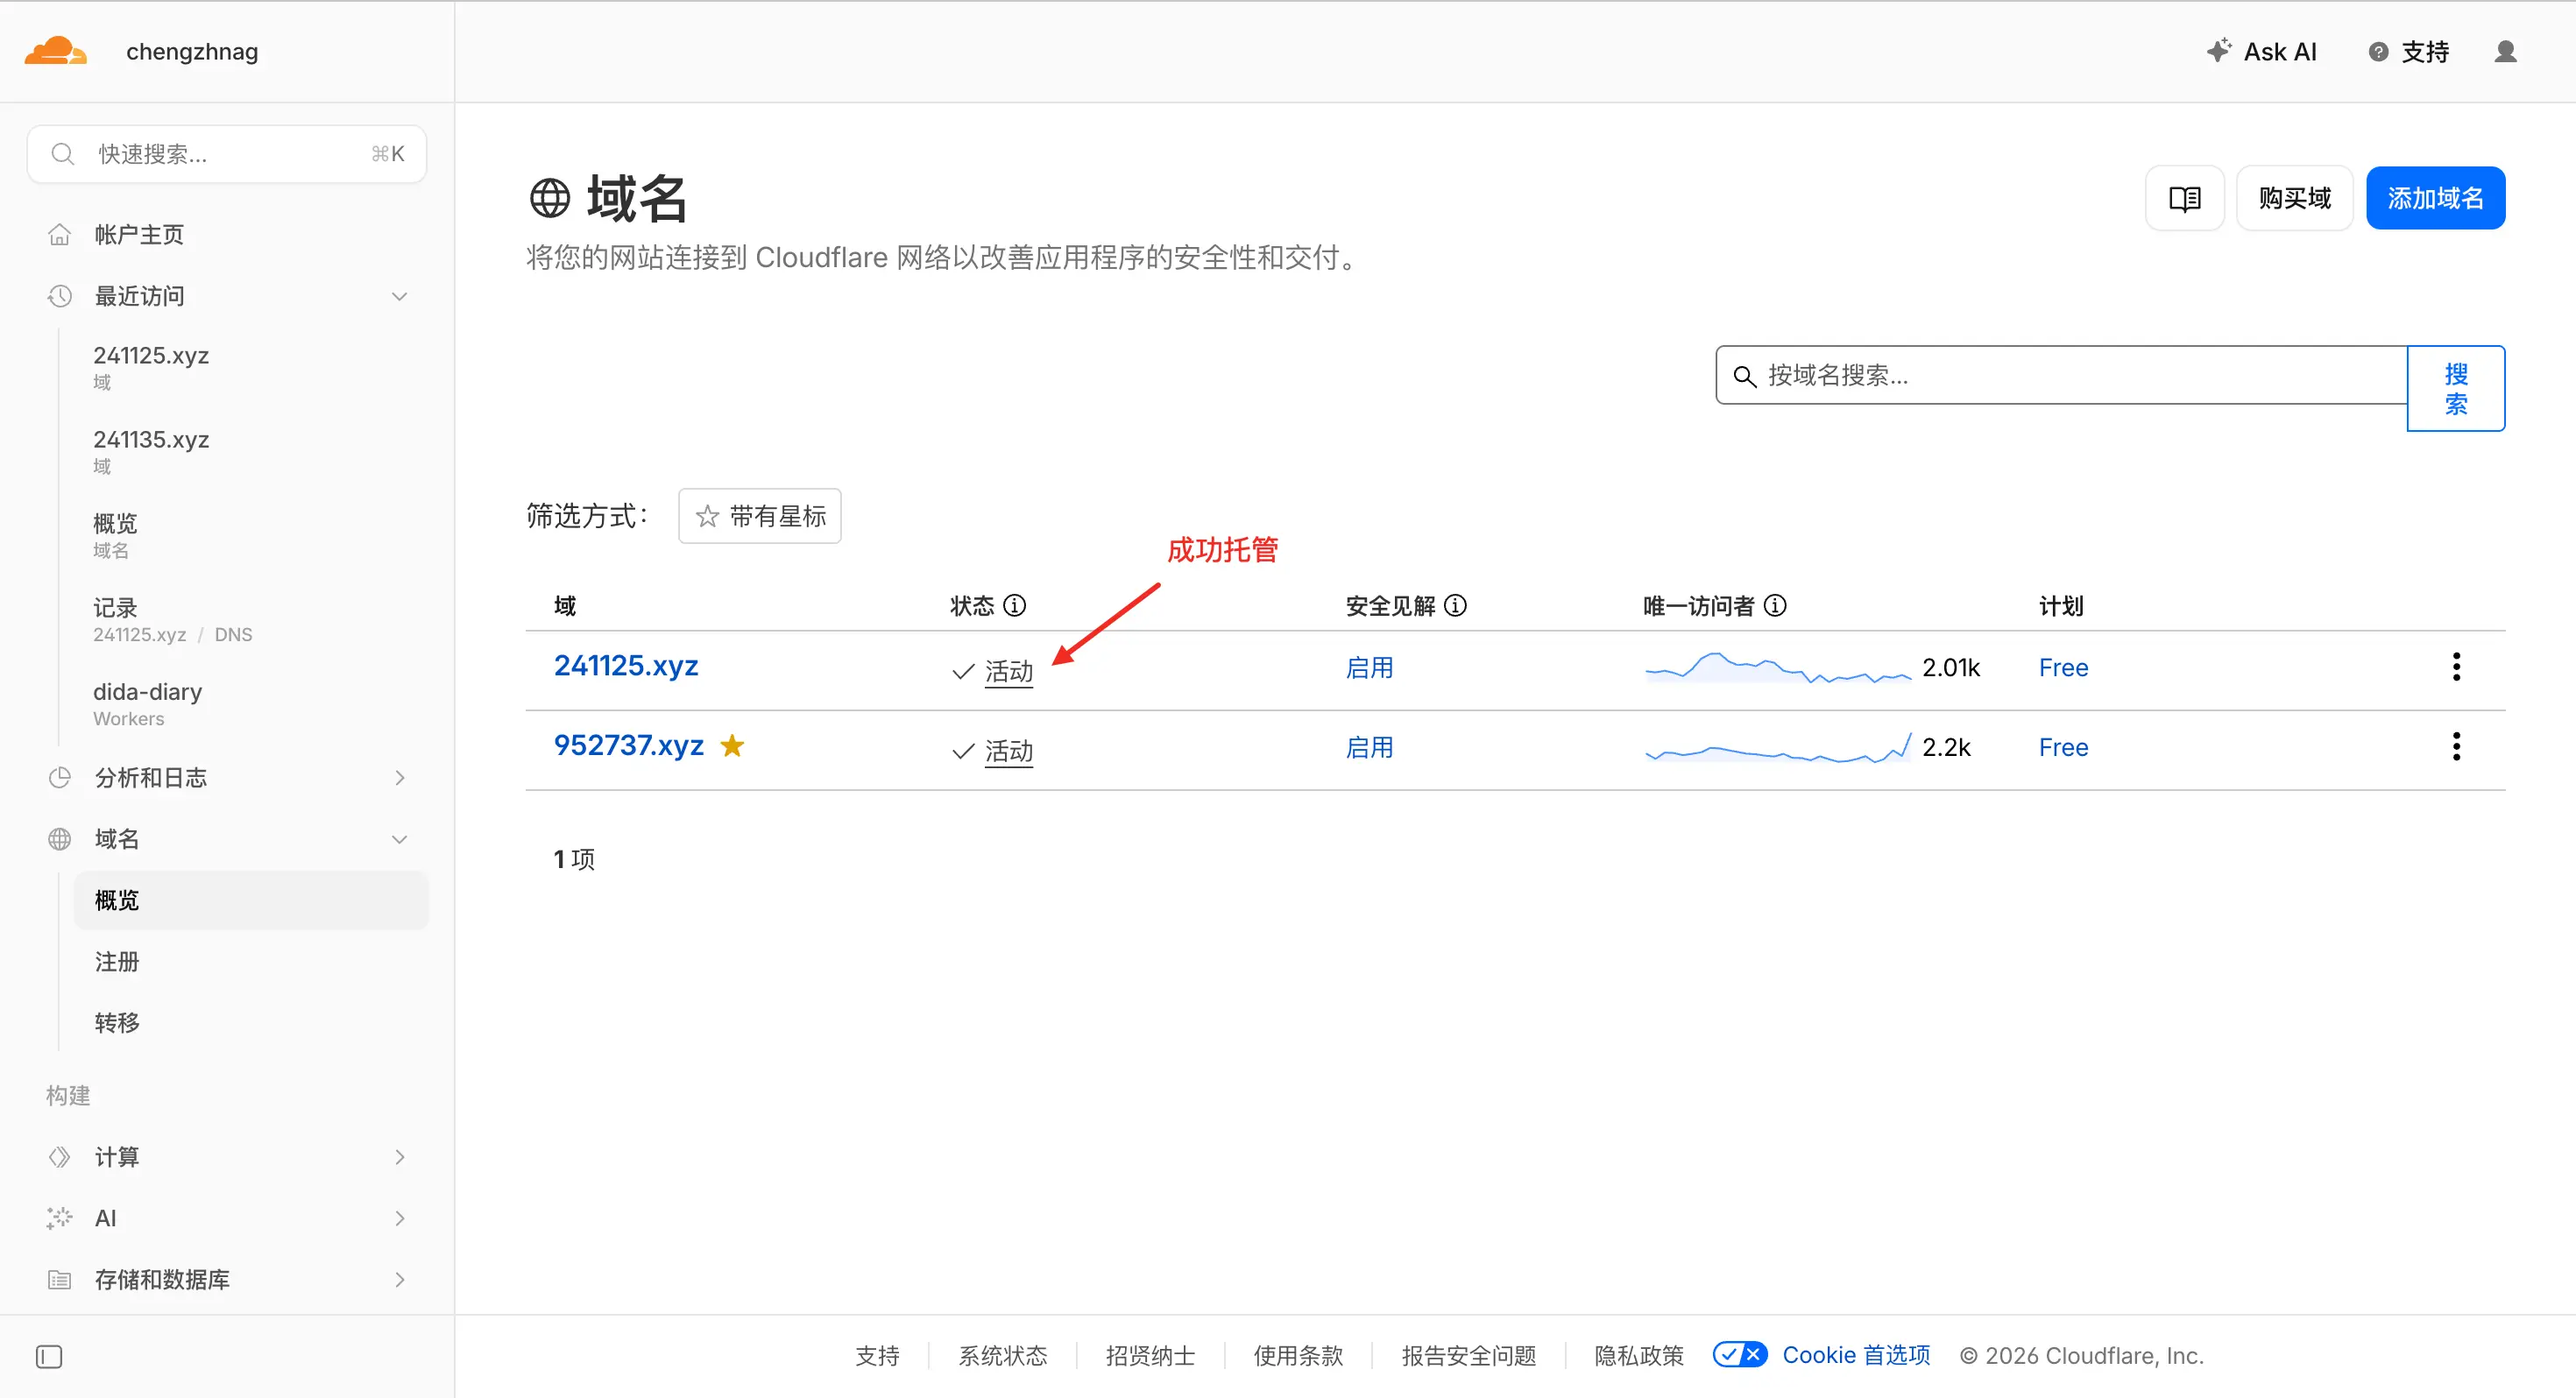Click the documentation book icon button
This screenshot has height=1398, width=2576.
click(2184, 198)
